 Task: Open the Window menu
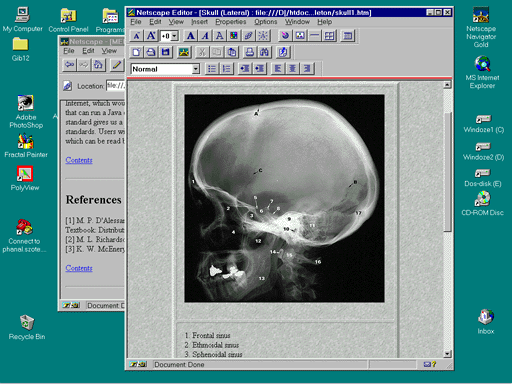tap(297, 22)
